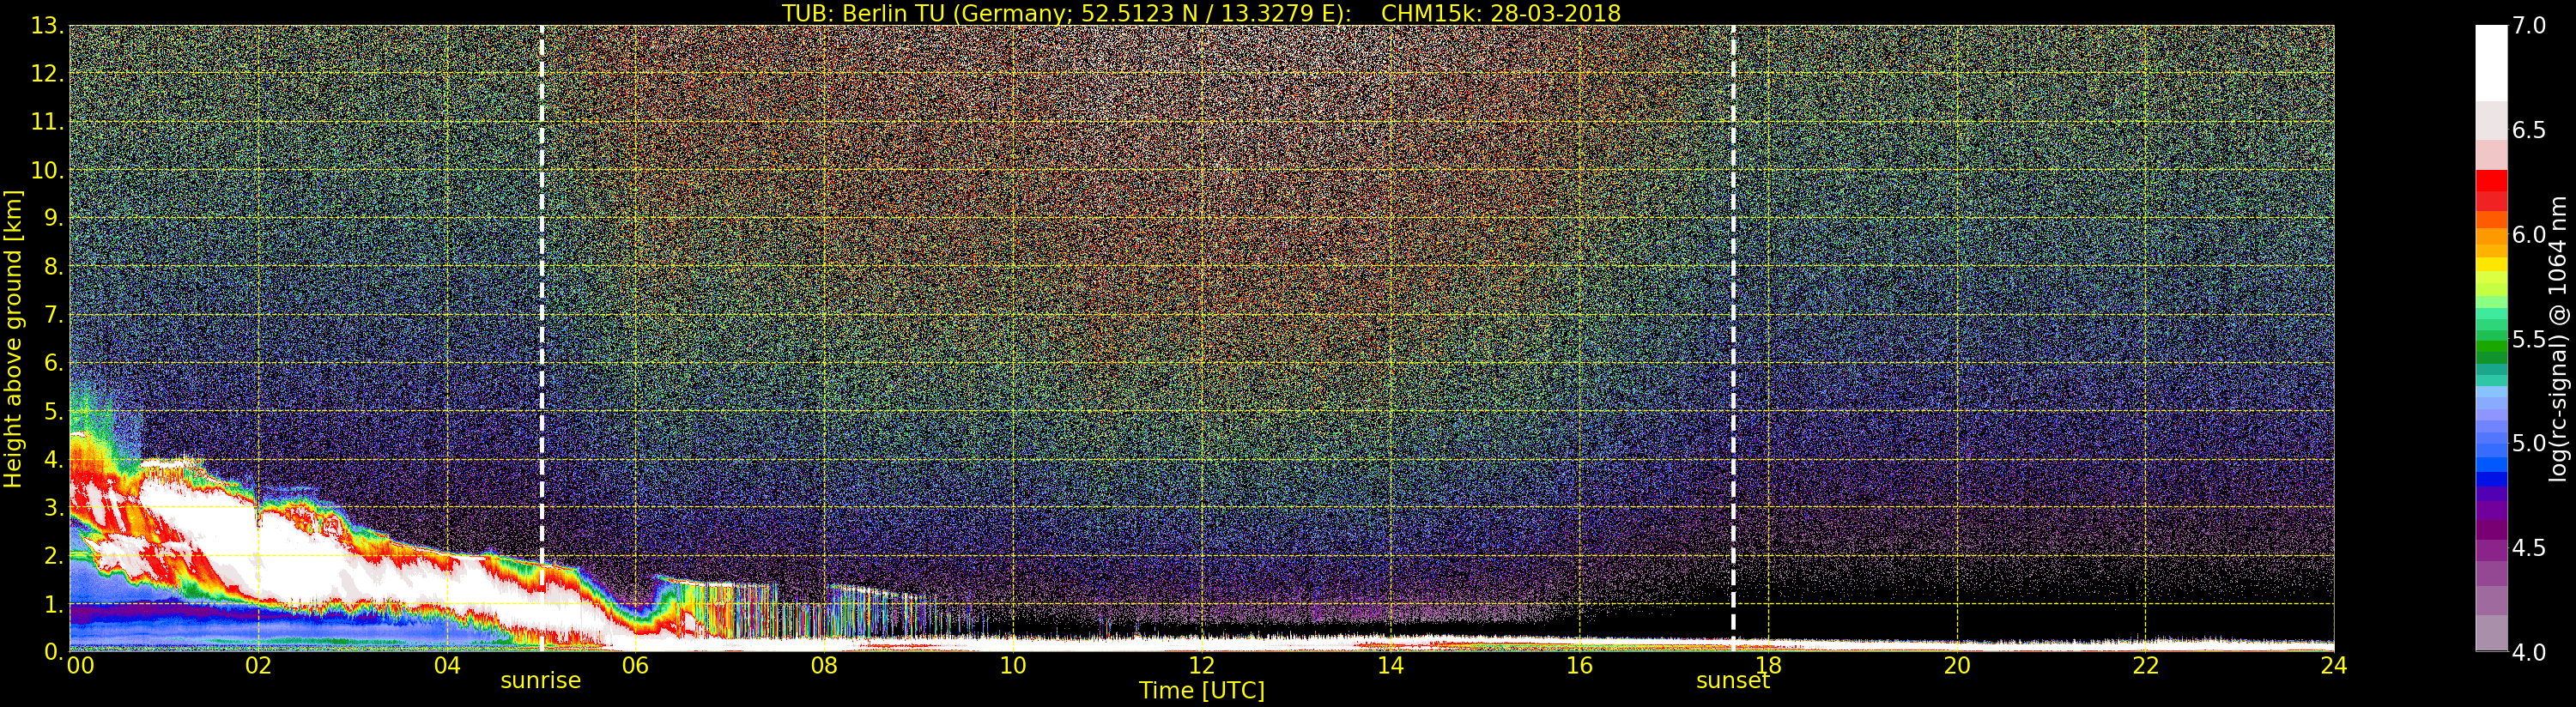Pick the red band of the colorbar
2576x707 pixels.
[x=2491, y=190]
